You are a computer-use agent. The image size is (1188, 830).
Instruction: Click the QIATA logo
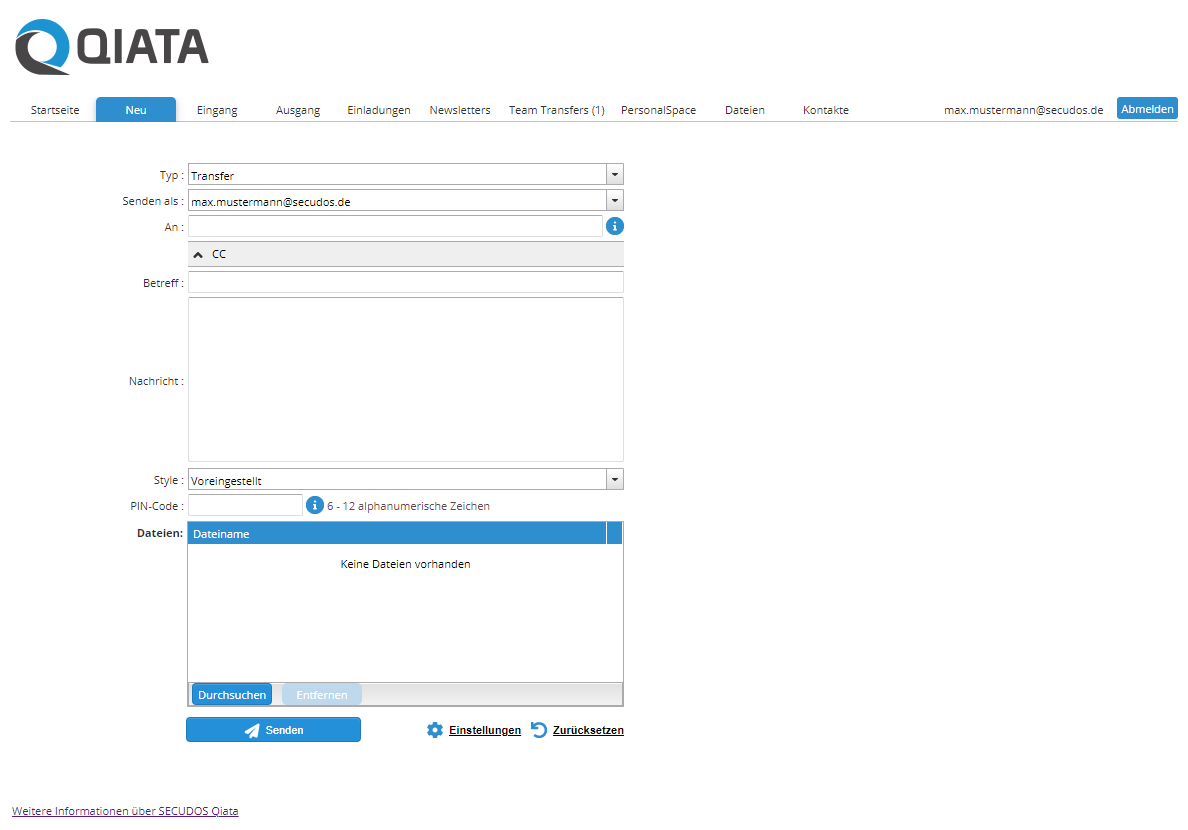pos(110,45)
